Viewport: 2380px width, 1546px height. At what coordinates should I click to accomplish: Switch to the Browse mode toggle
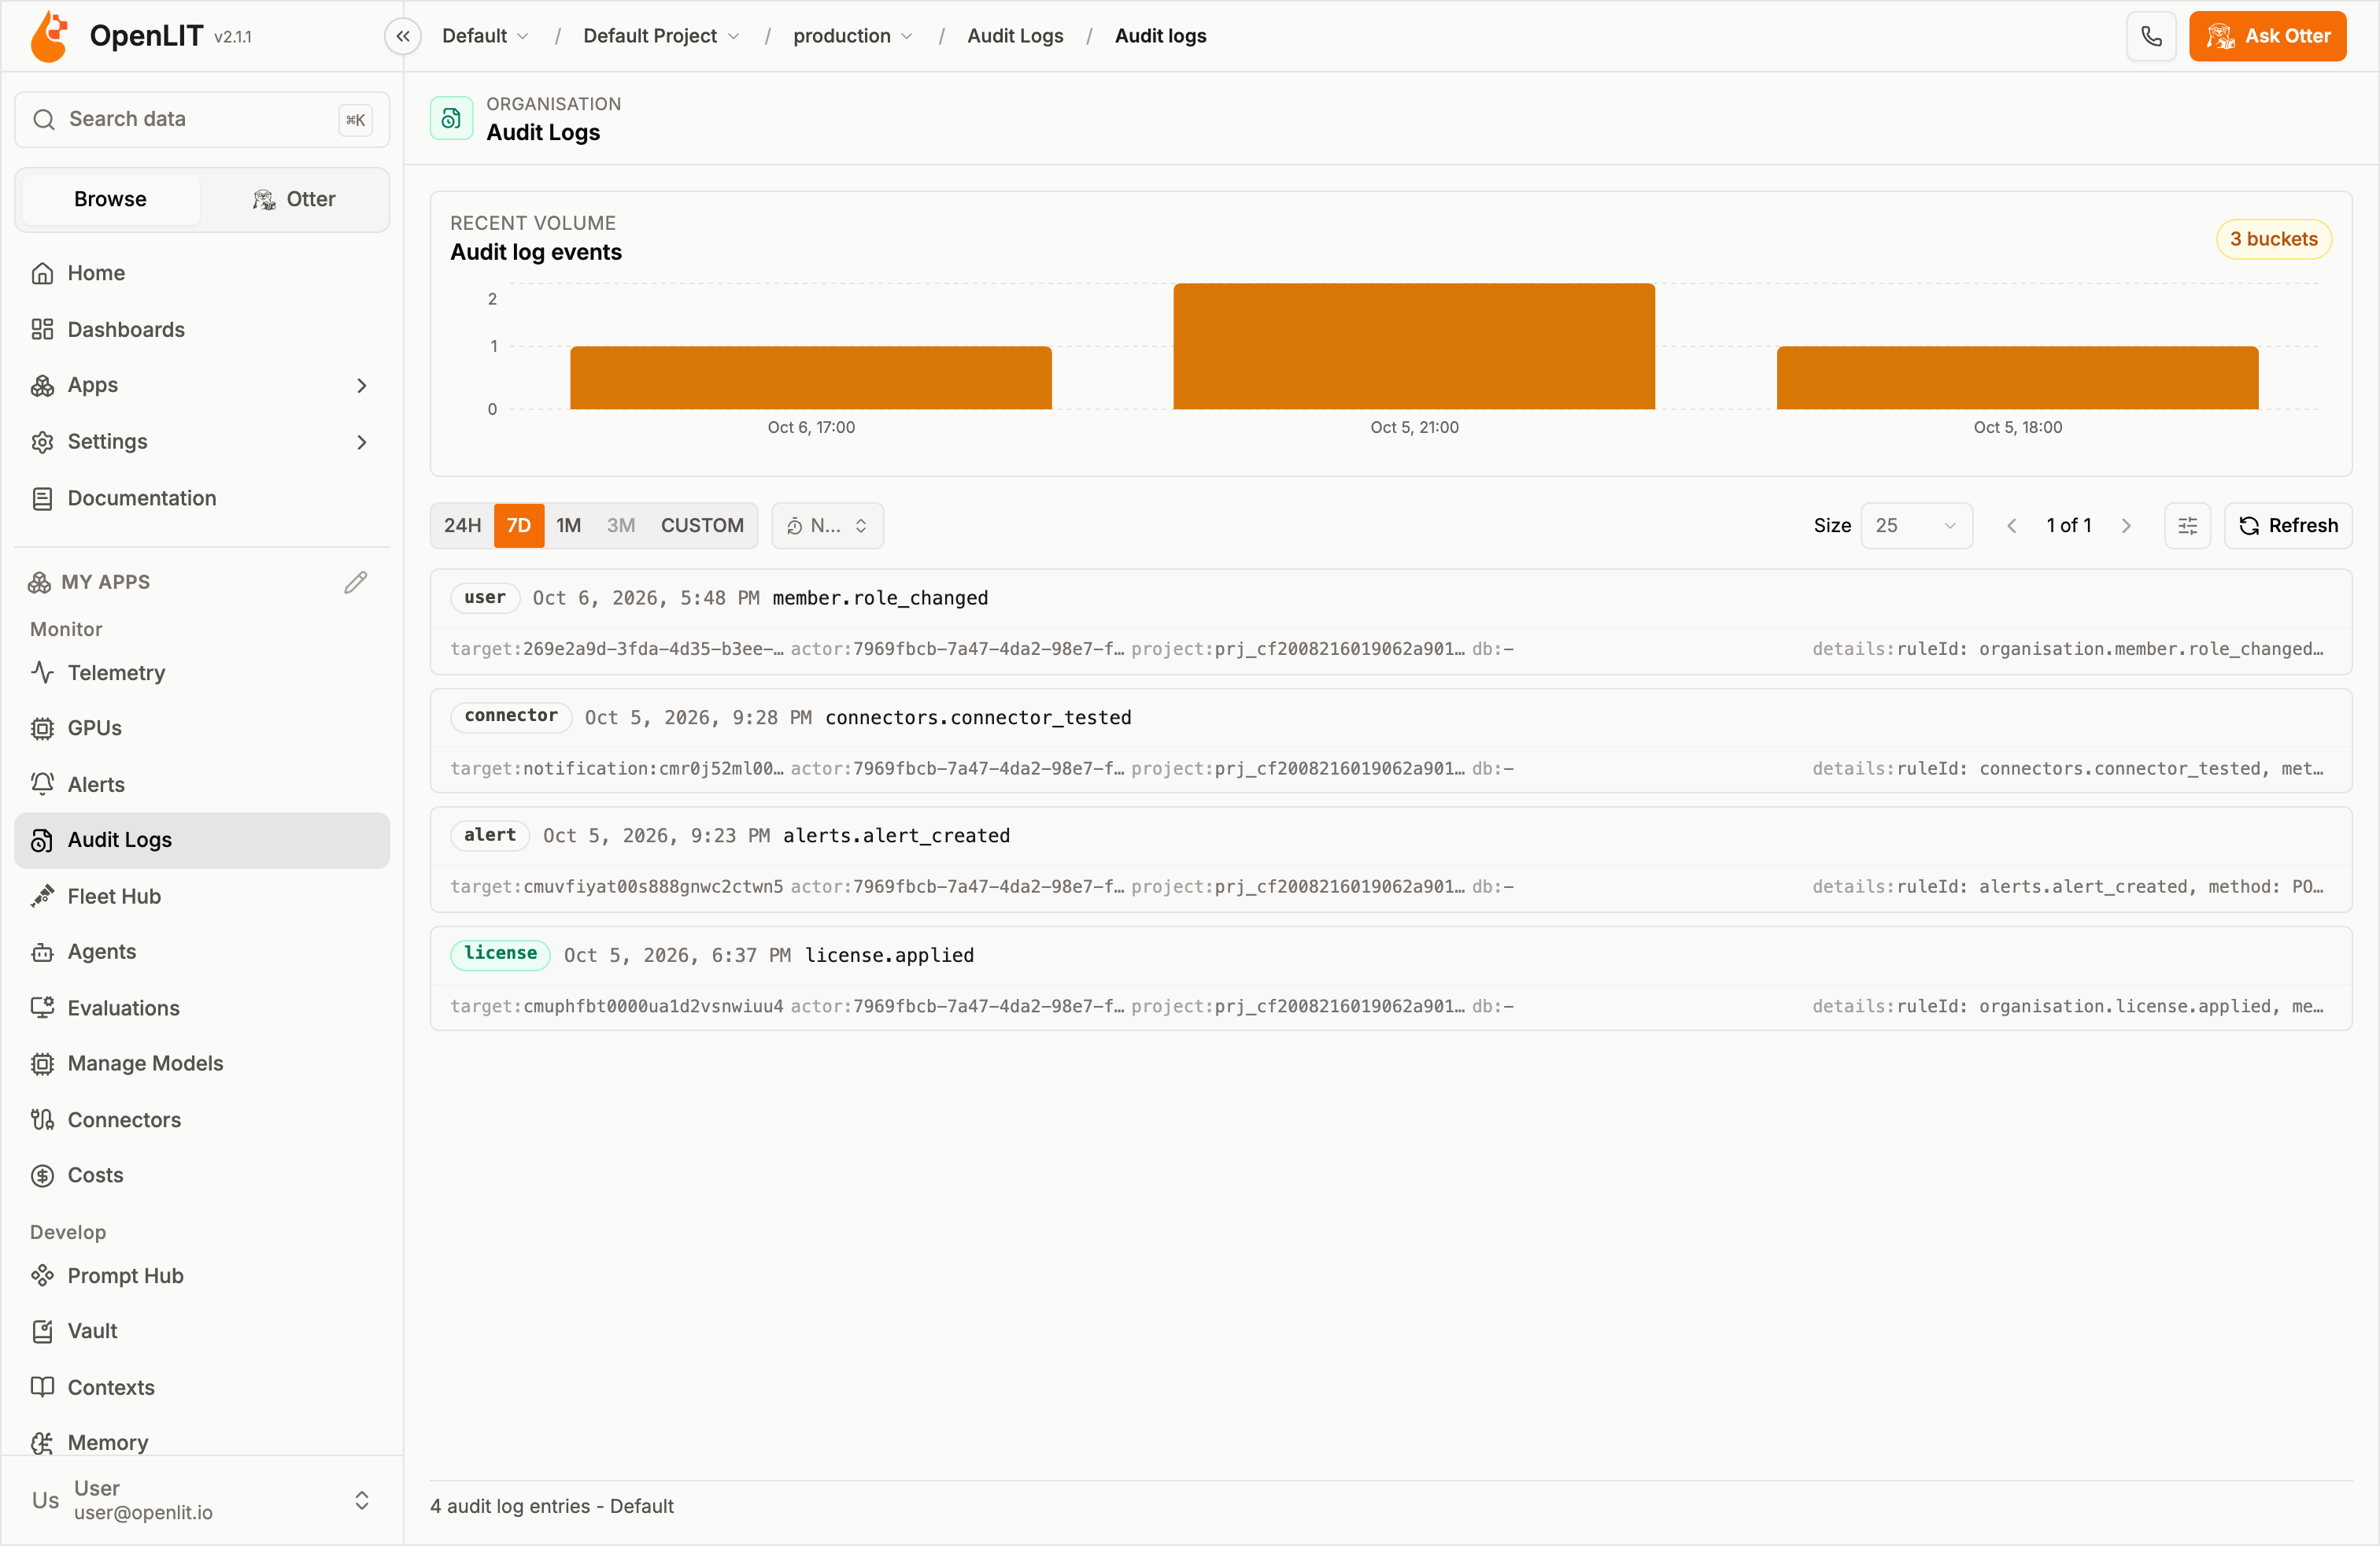pos(110,199)
